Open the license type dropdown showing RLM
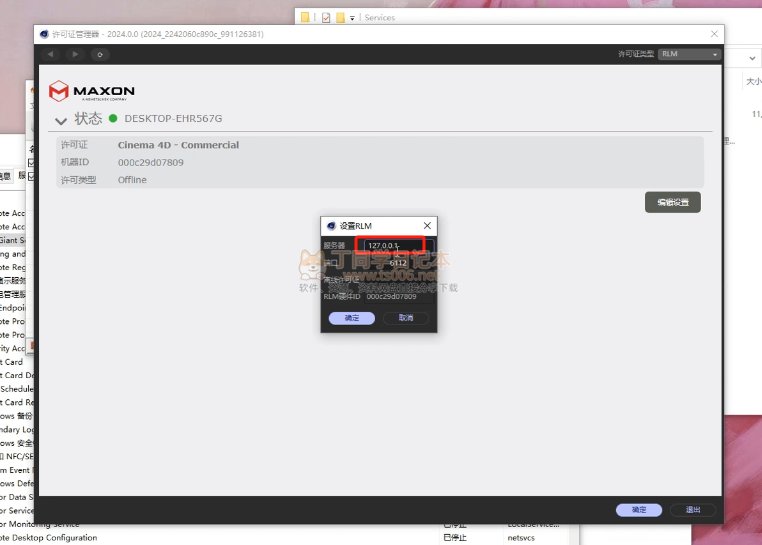 689,54
